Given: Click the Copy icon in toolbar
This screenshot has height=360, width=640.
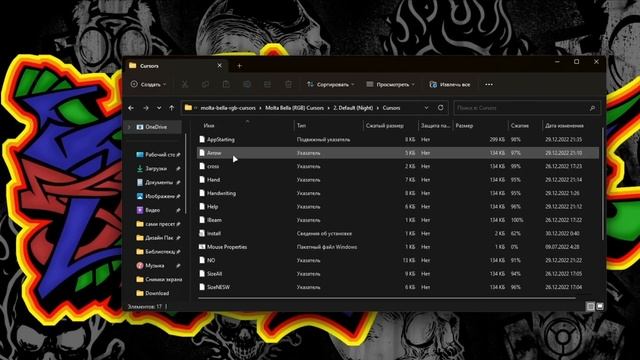Looking at the screenshot, I should tap(205, 84).
